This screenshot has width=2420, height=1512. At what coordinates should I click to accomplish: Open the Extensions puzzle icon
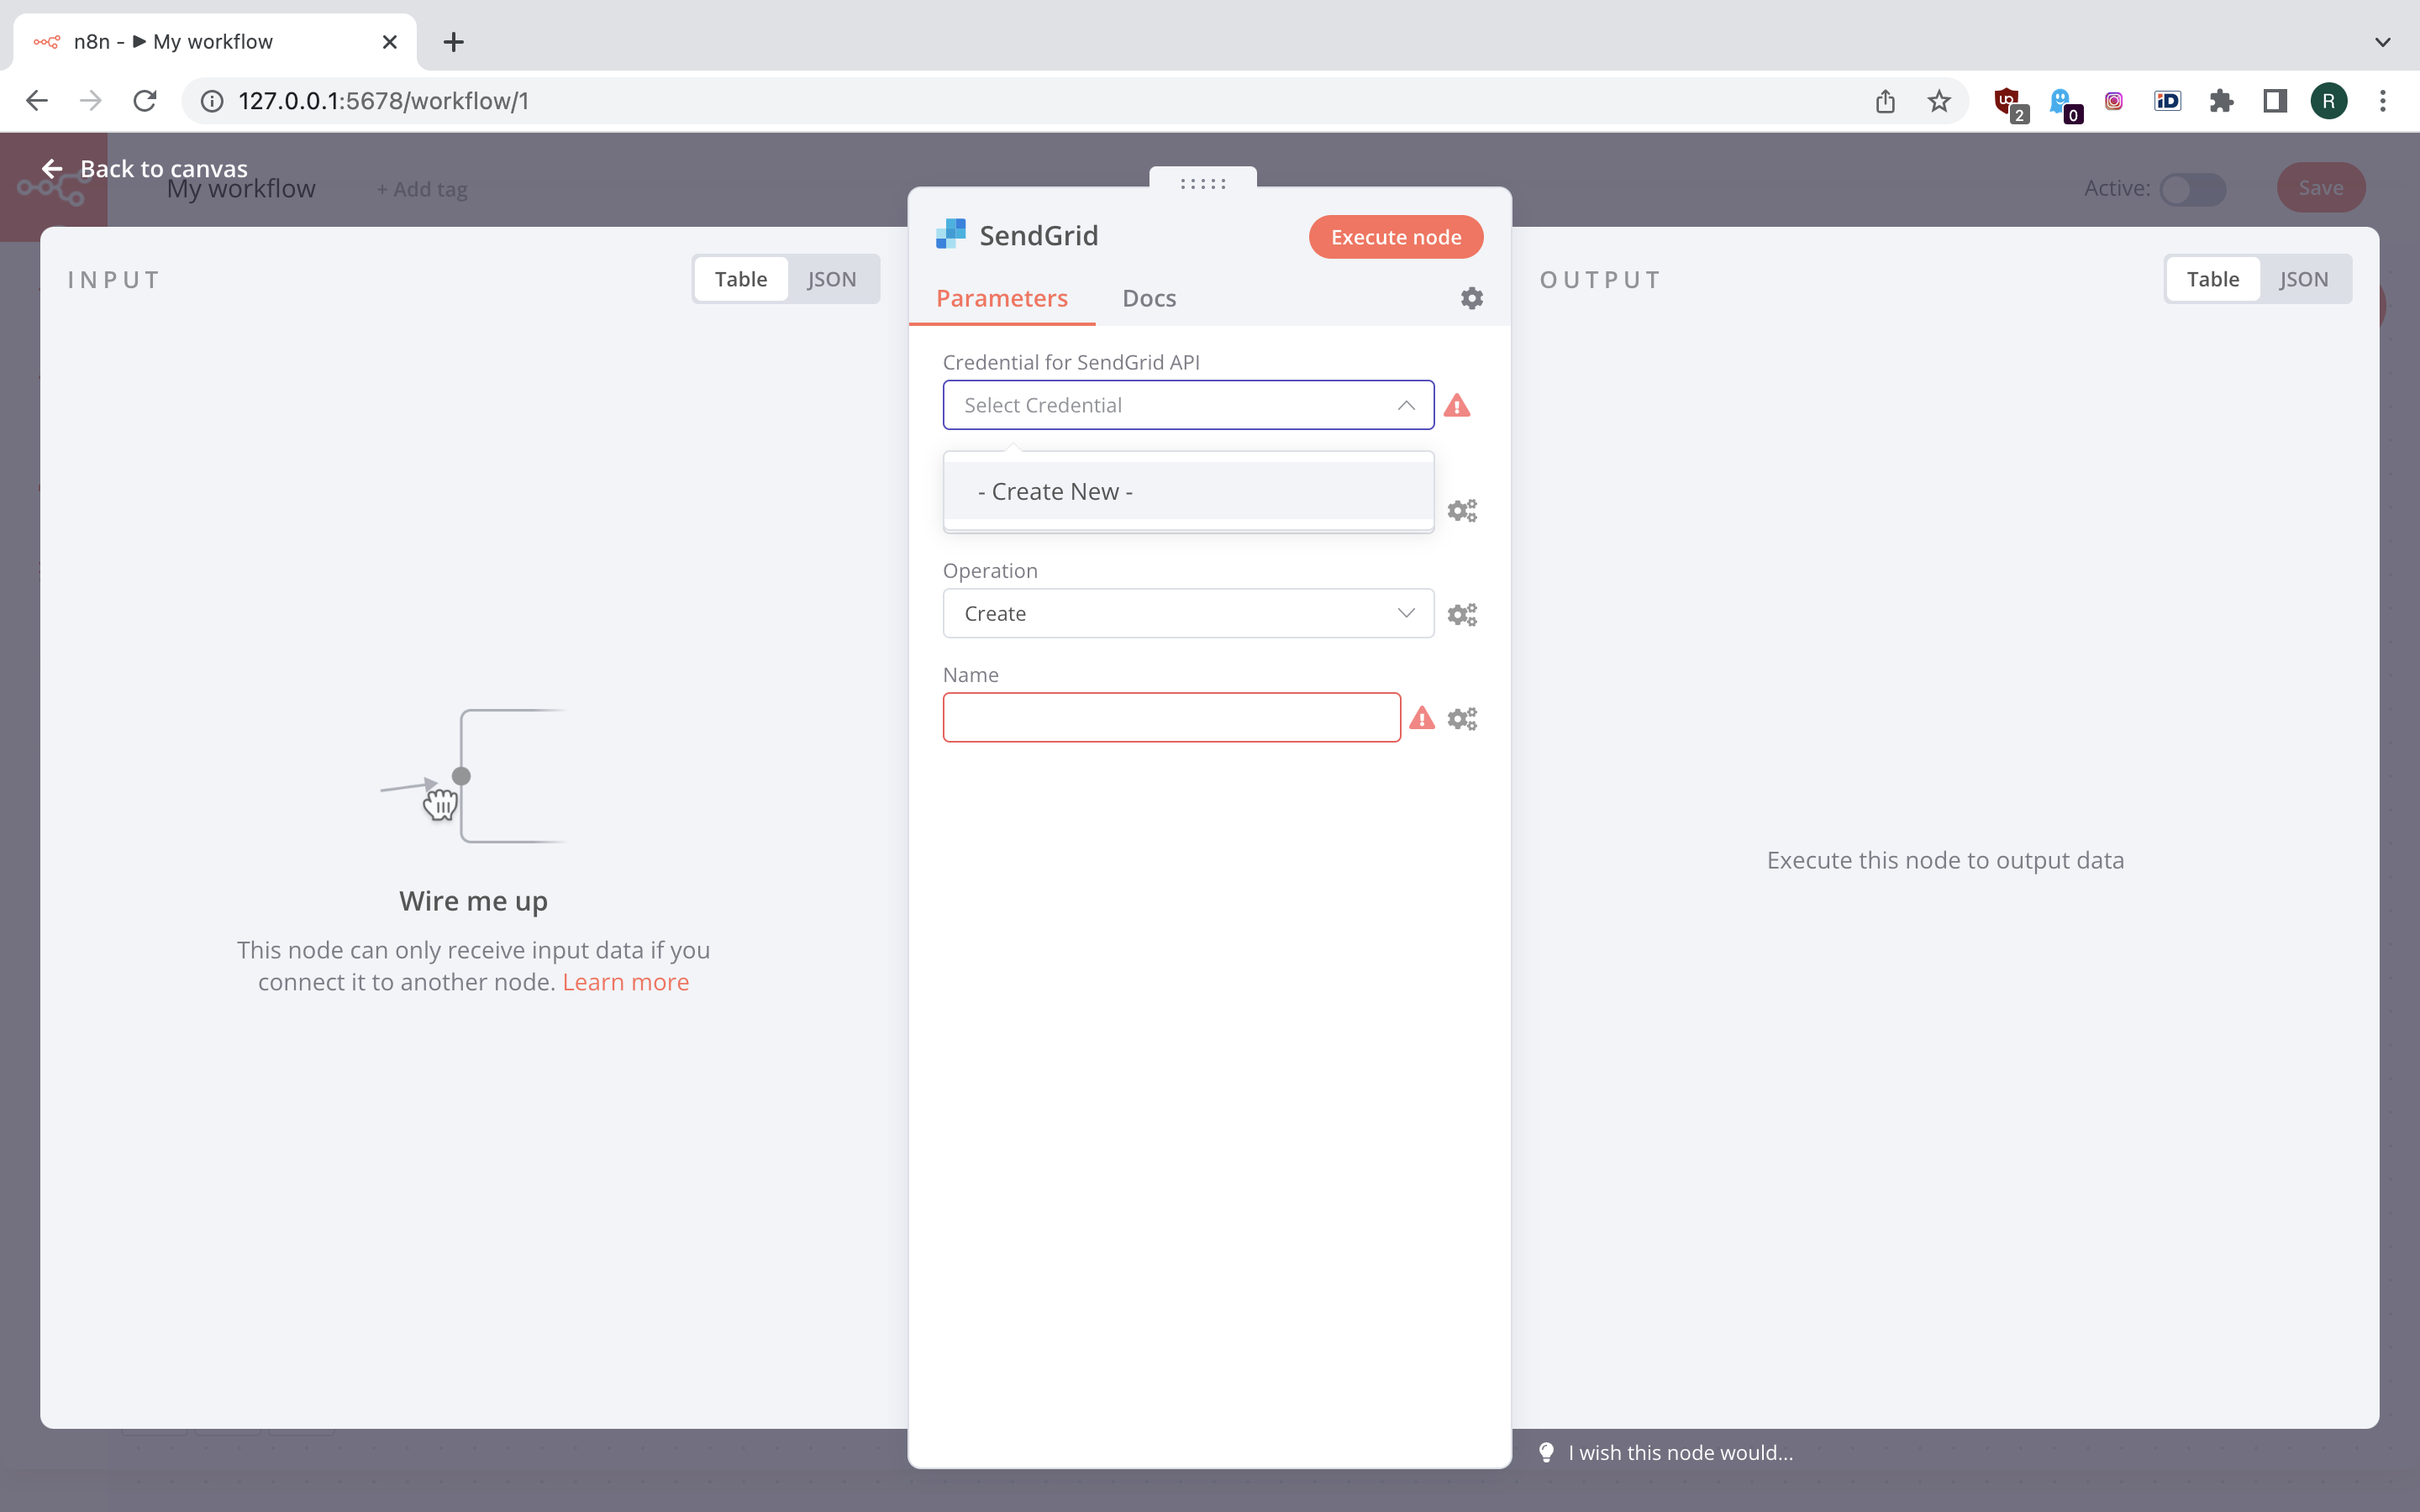2221,101
